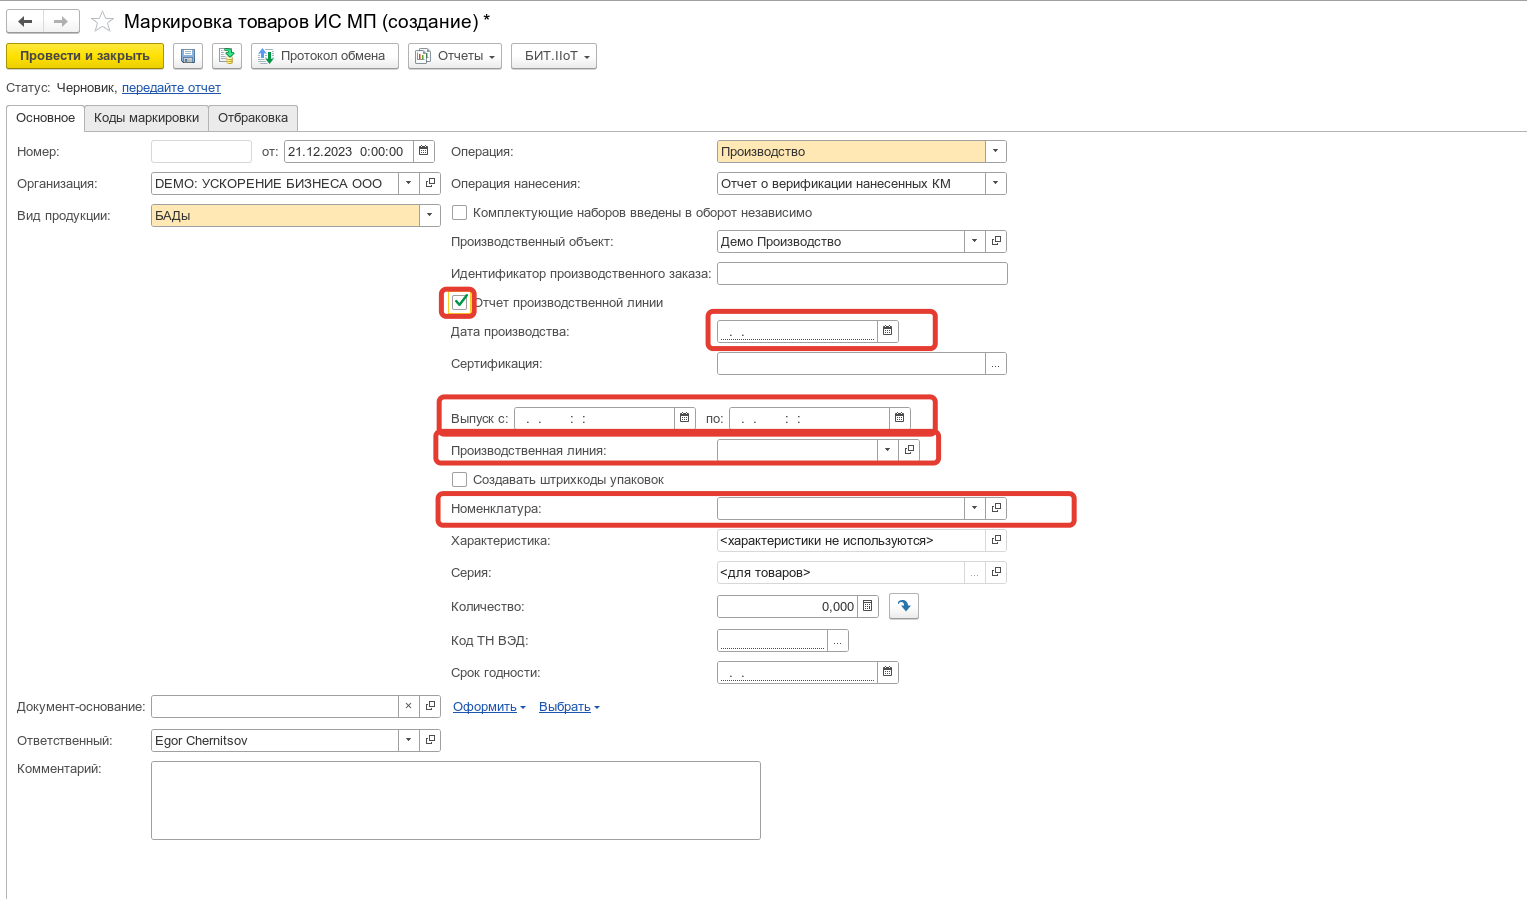
Task: Click blue arrow button next to Количество
Action: pos(904,606)
